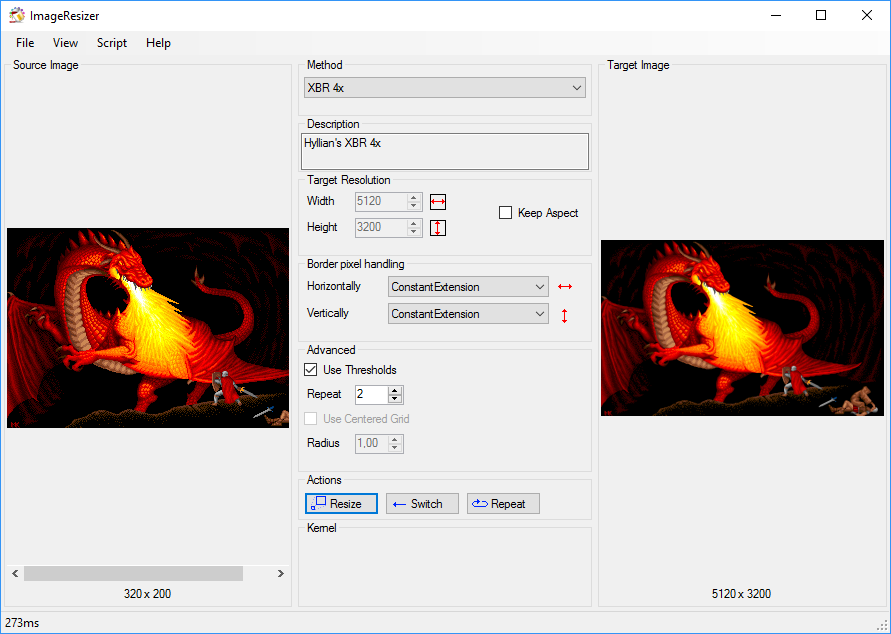Click the horizontal width-fit red arrow icon
The image size is (891, 634).
(438, 202)
